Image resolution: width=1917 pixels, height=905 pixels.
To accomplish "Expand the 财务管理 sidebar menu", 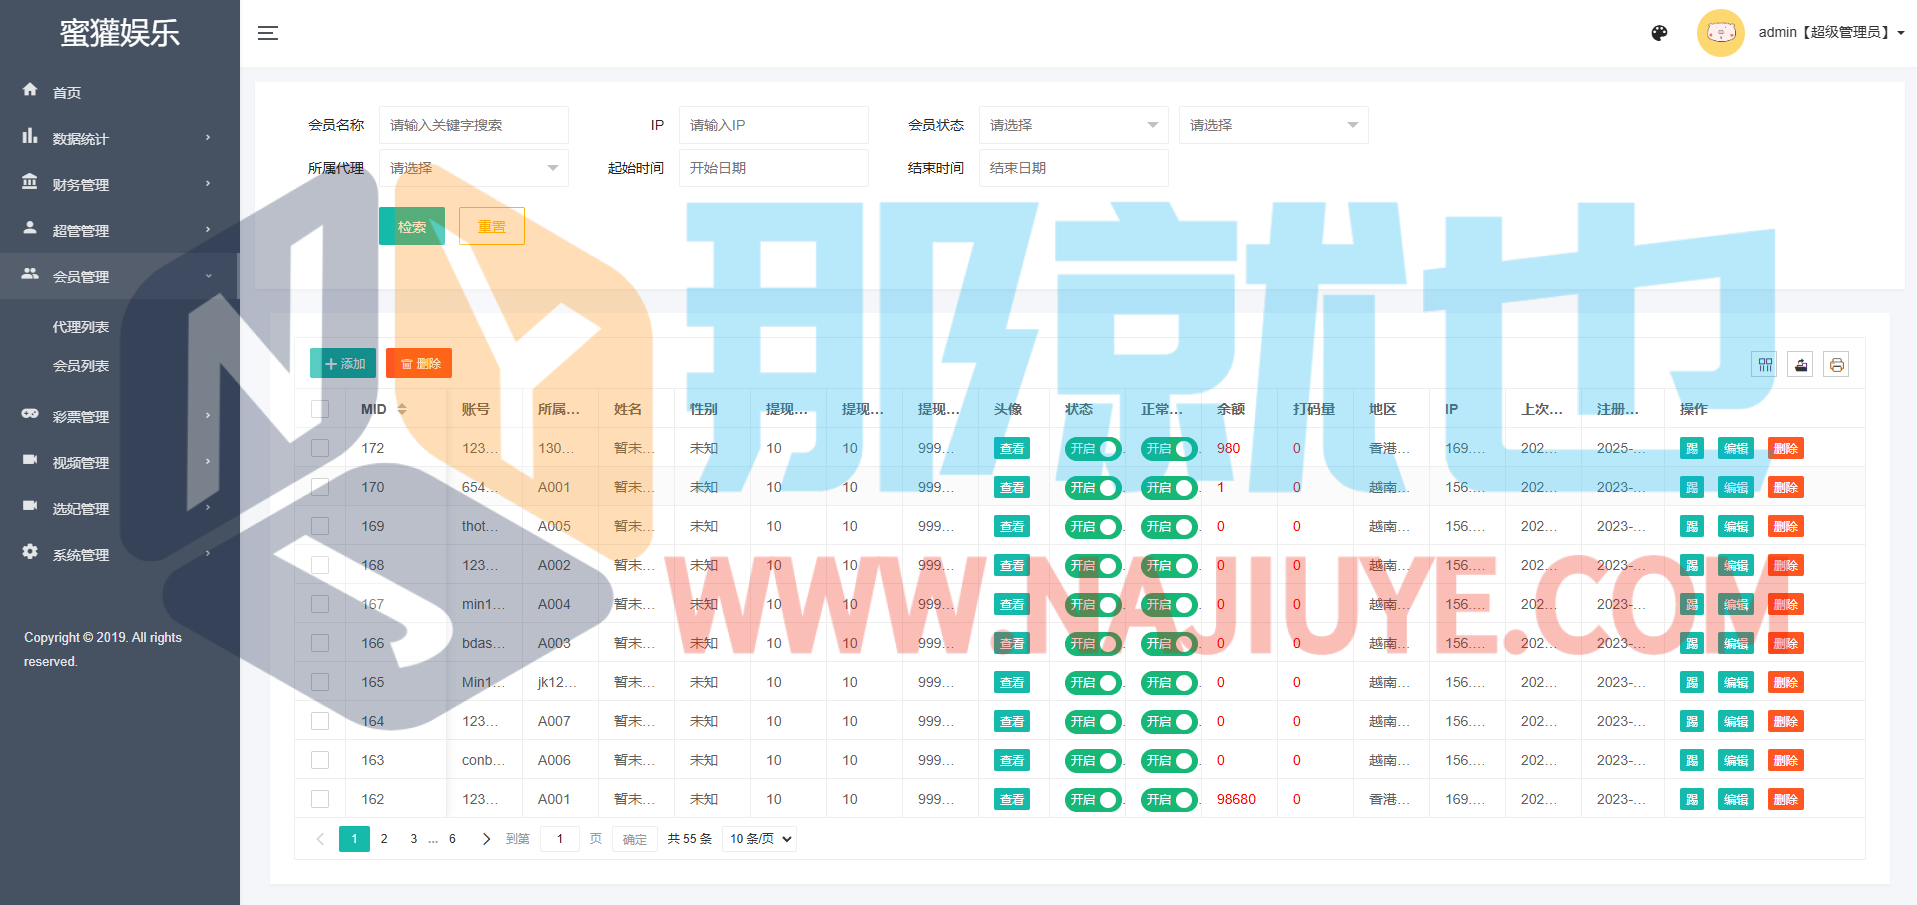I will coord(118,185).
